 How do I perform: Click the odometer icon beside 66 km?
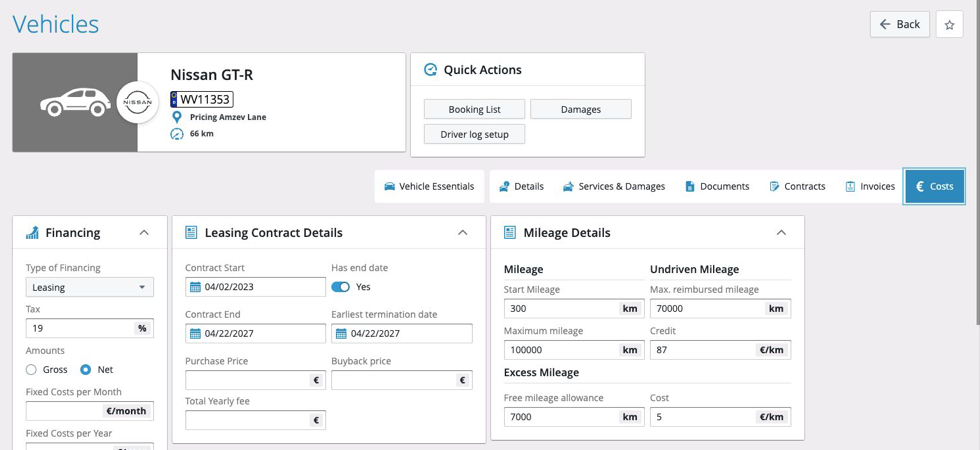point(177,134)
